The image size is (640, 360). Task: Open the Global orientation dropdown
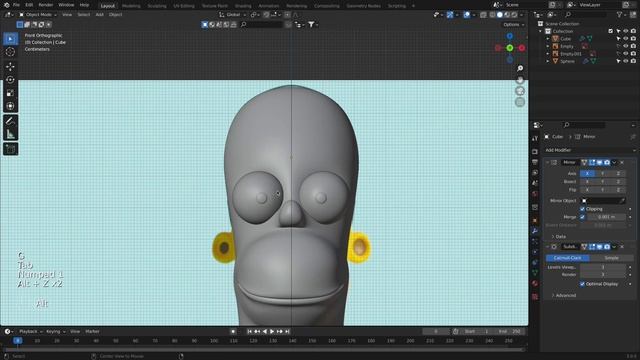point(233,15)
